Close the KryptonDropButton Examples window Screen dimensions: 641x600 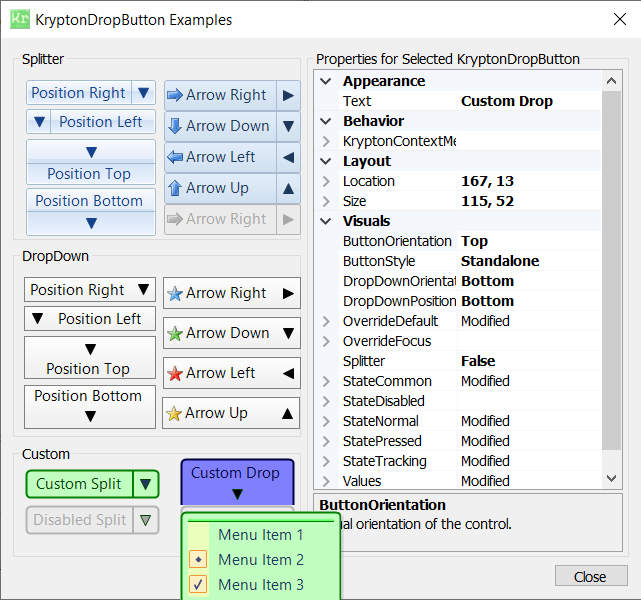pyautogui.click(x=620, y=19)
